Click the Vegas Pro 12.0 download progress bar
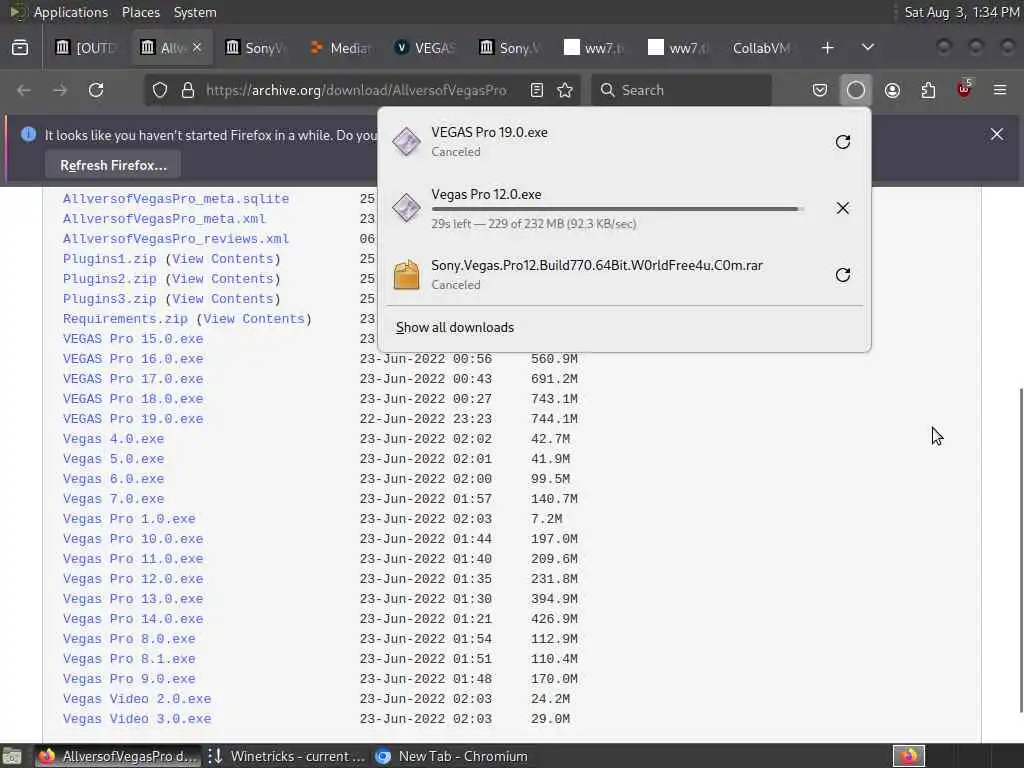The width and height of the screenshot is (1024, 768). tap(617, 209)
